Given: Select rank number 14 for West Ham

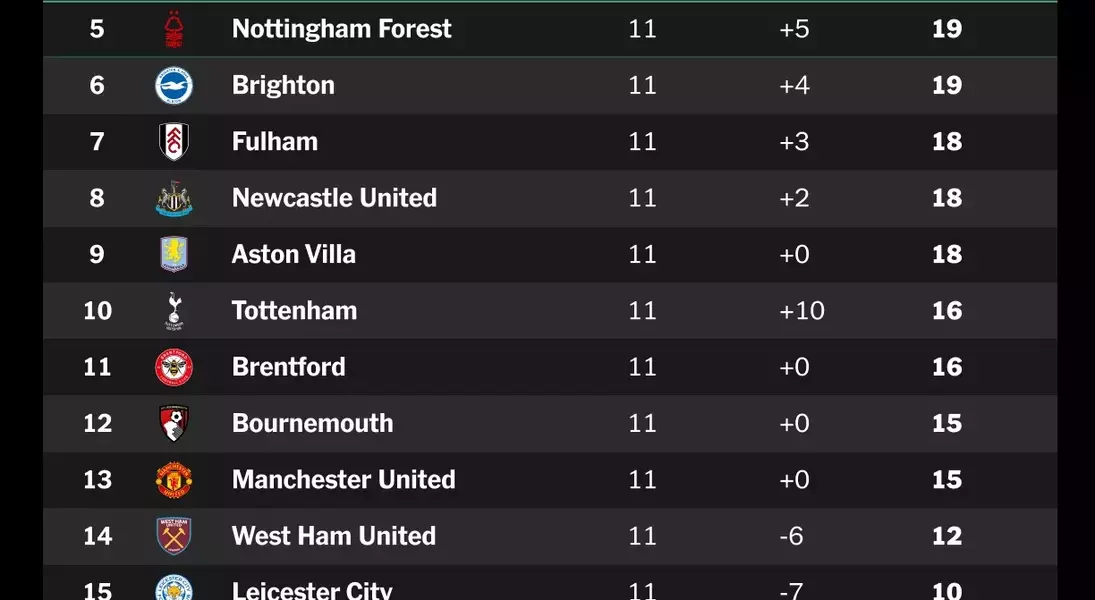Looking at the screenshot, I should point(97,536).
